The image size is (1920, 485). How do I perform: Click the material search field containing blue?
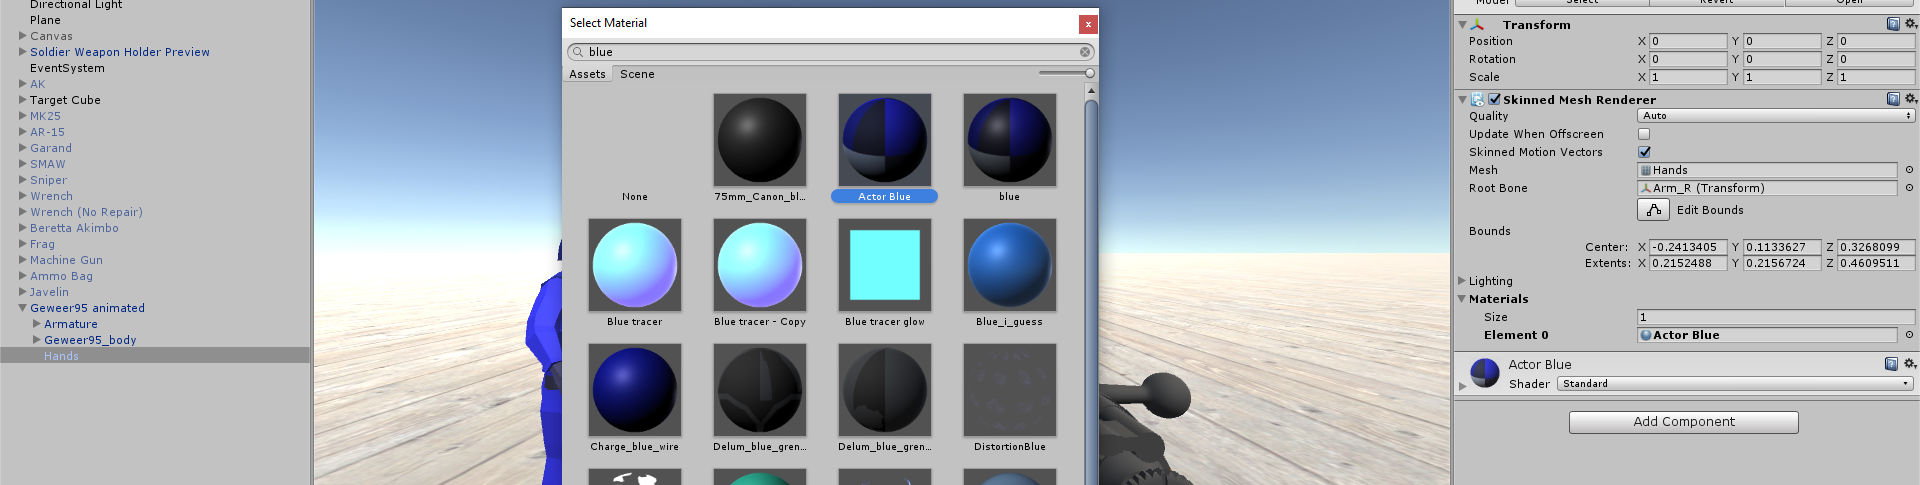[x=831, y=52]
